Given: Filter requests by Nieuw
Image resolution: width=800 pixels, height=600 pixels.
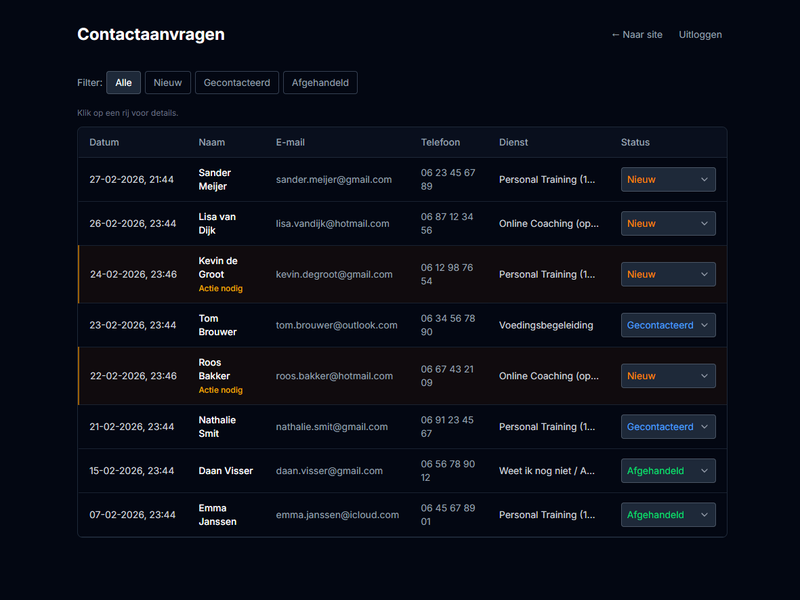Looking at the screenshot, I should pos(168,83).
